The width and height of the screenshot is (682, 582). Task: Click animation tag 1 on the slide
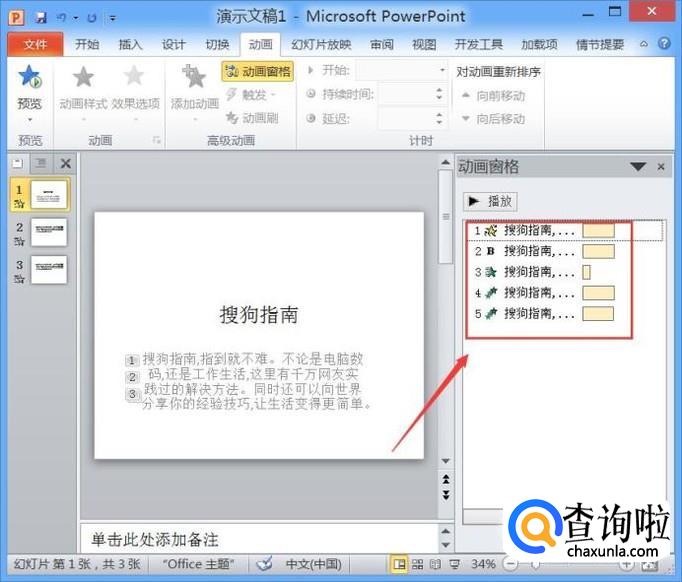132,360
